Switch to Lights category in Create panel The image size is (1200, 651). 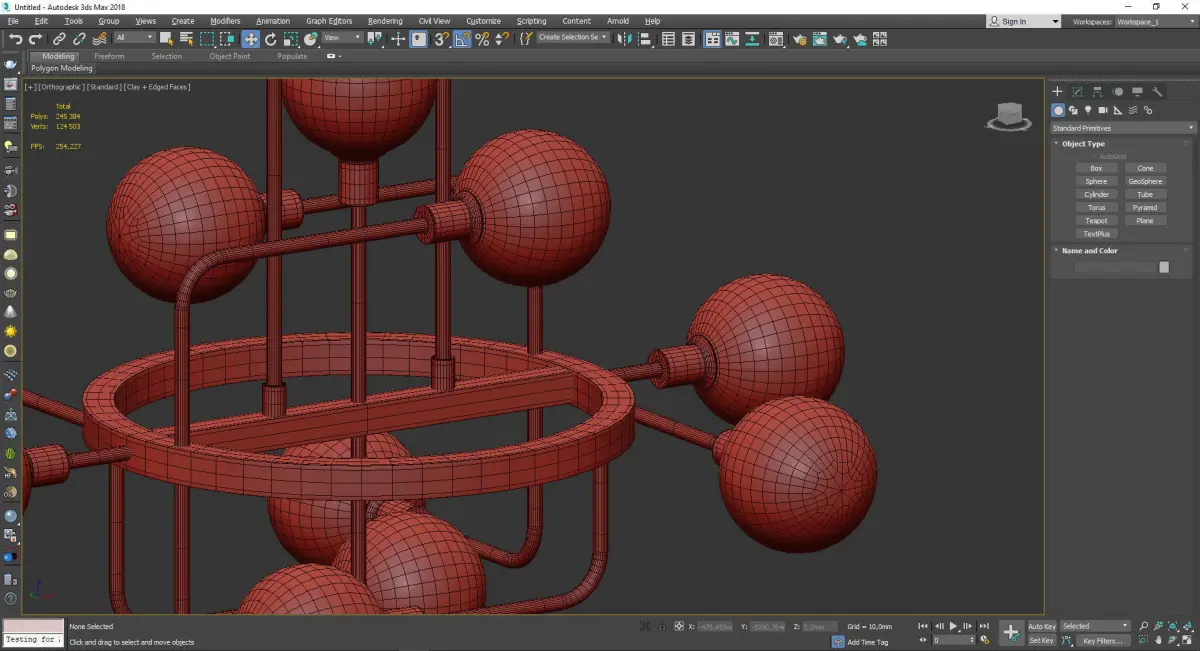1088,110
